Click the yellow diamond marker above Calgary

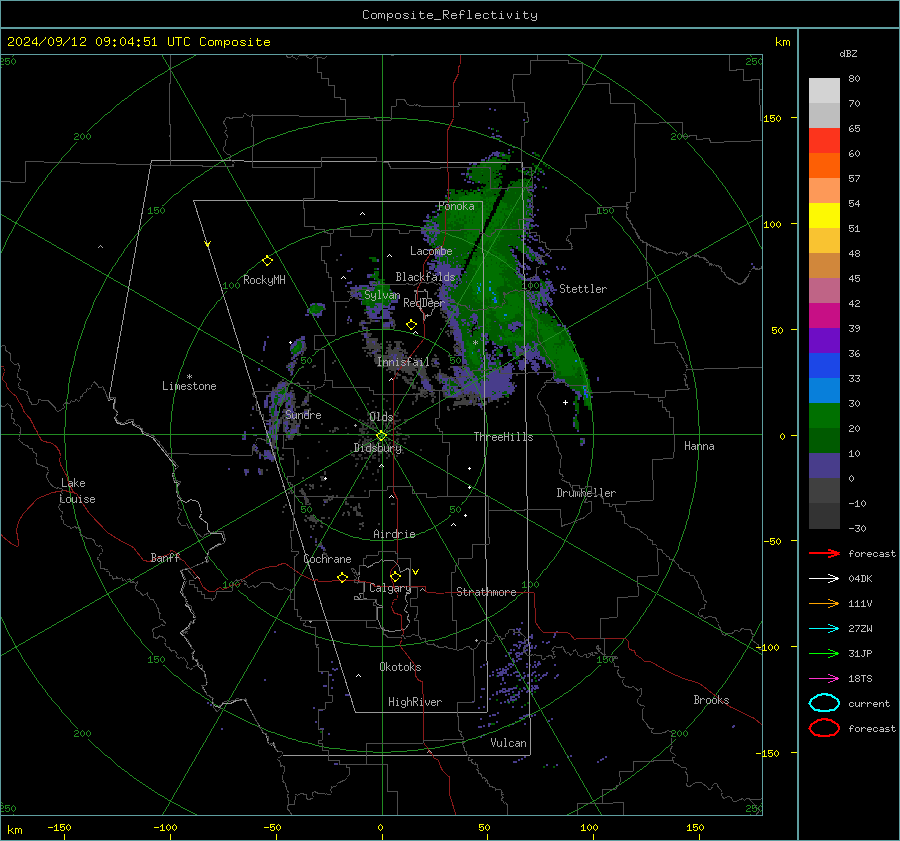395,576
